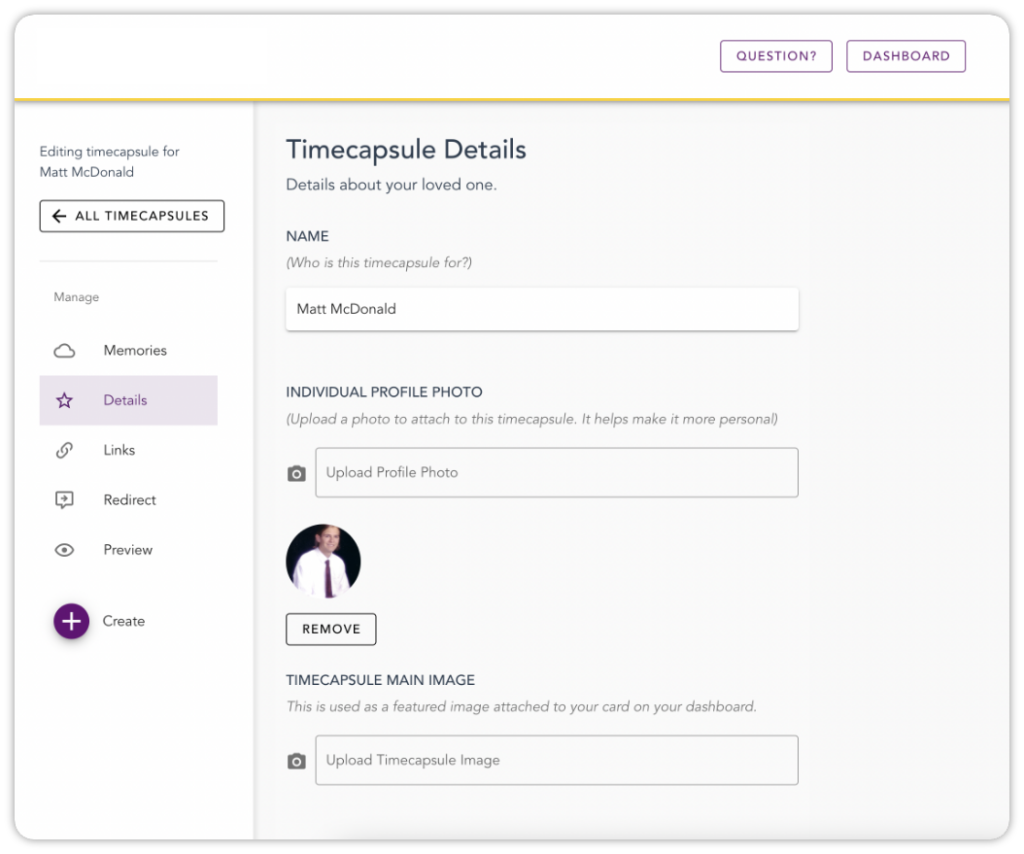Screen dimensions: 1024x854
Task: Click the camera icon for timecapsule image upload
Action: coord(297,760)
